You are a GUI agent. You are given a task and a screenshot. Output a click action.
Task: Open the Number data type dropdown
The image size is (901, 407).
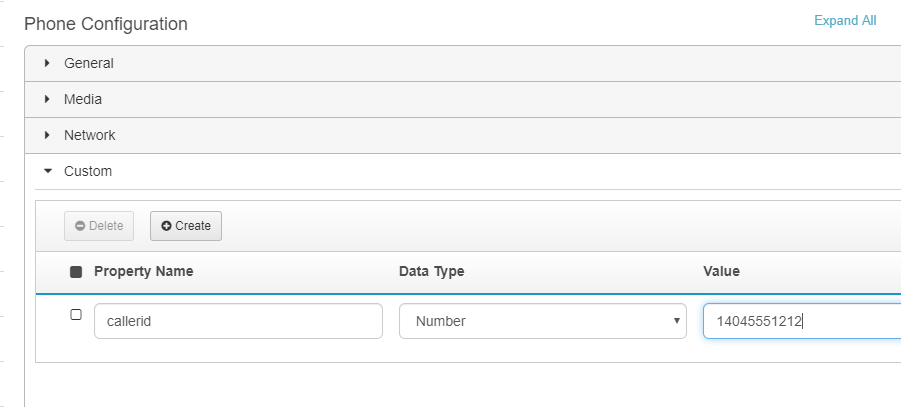click(x=542, y=321)
